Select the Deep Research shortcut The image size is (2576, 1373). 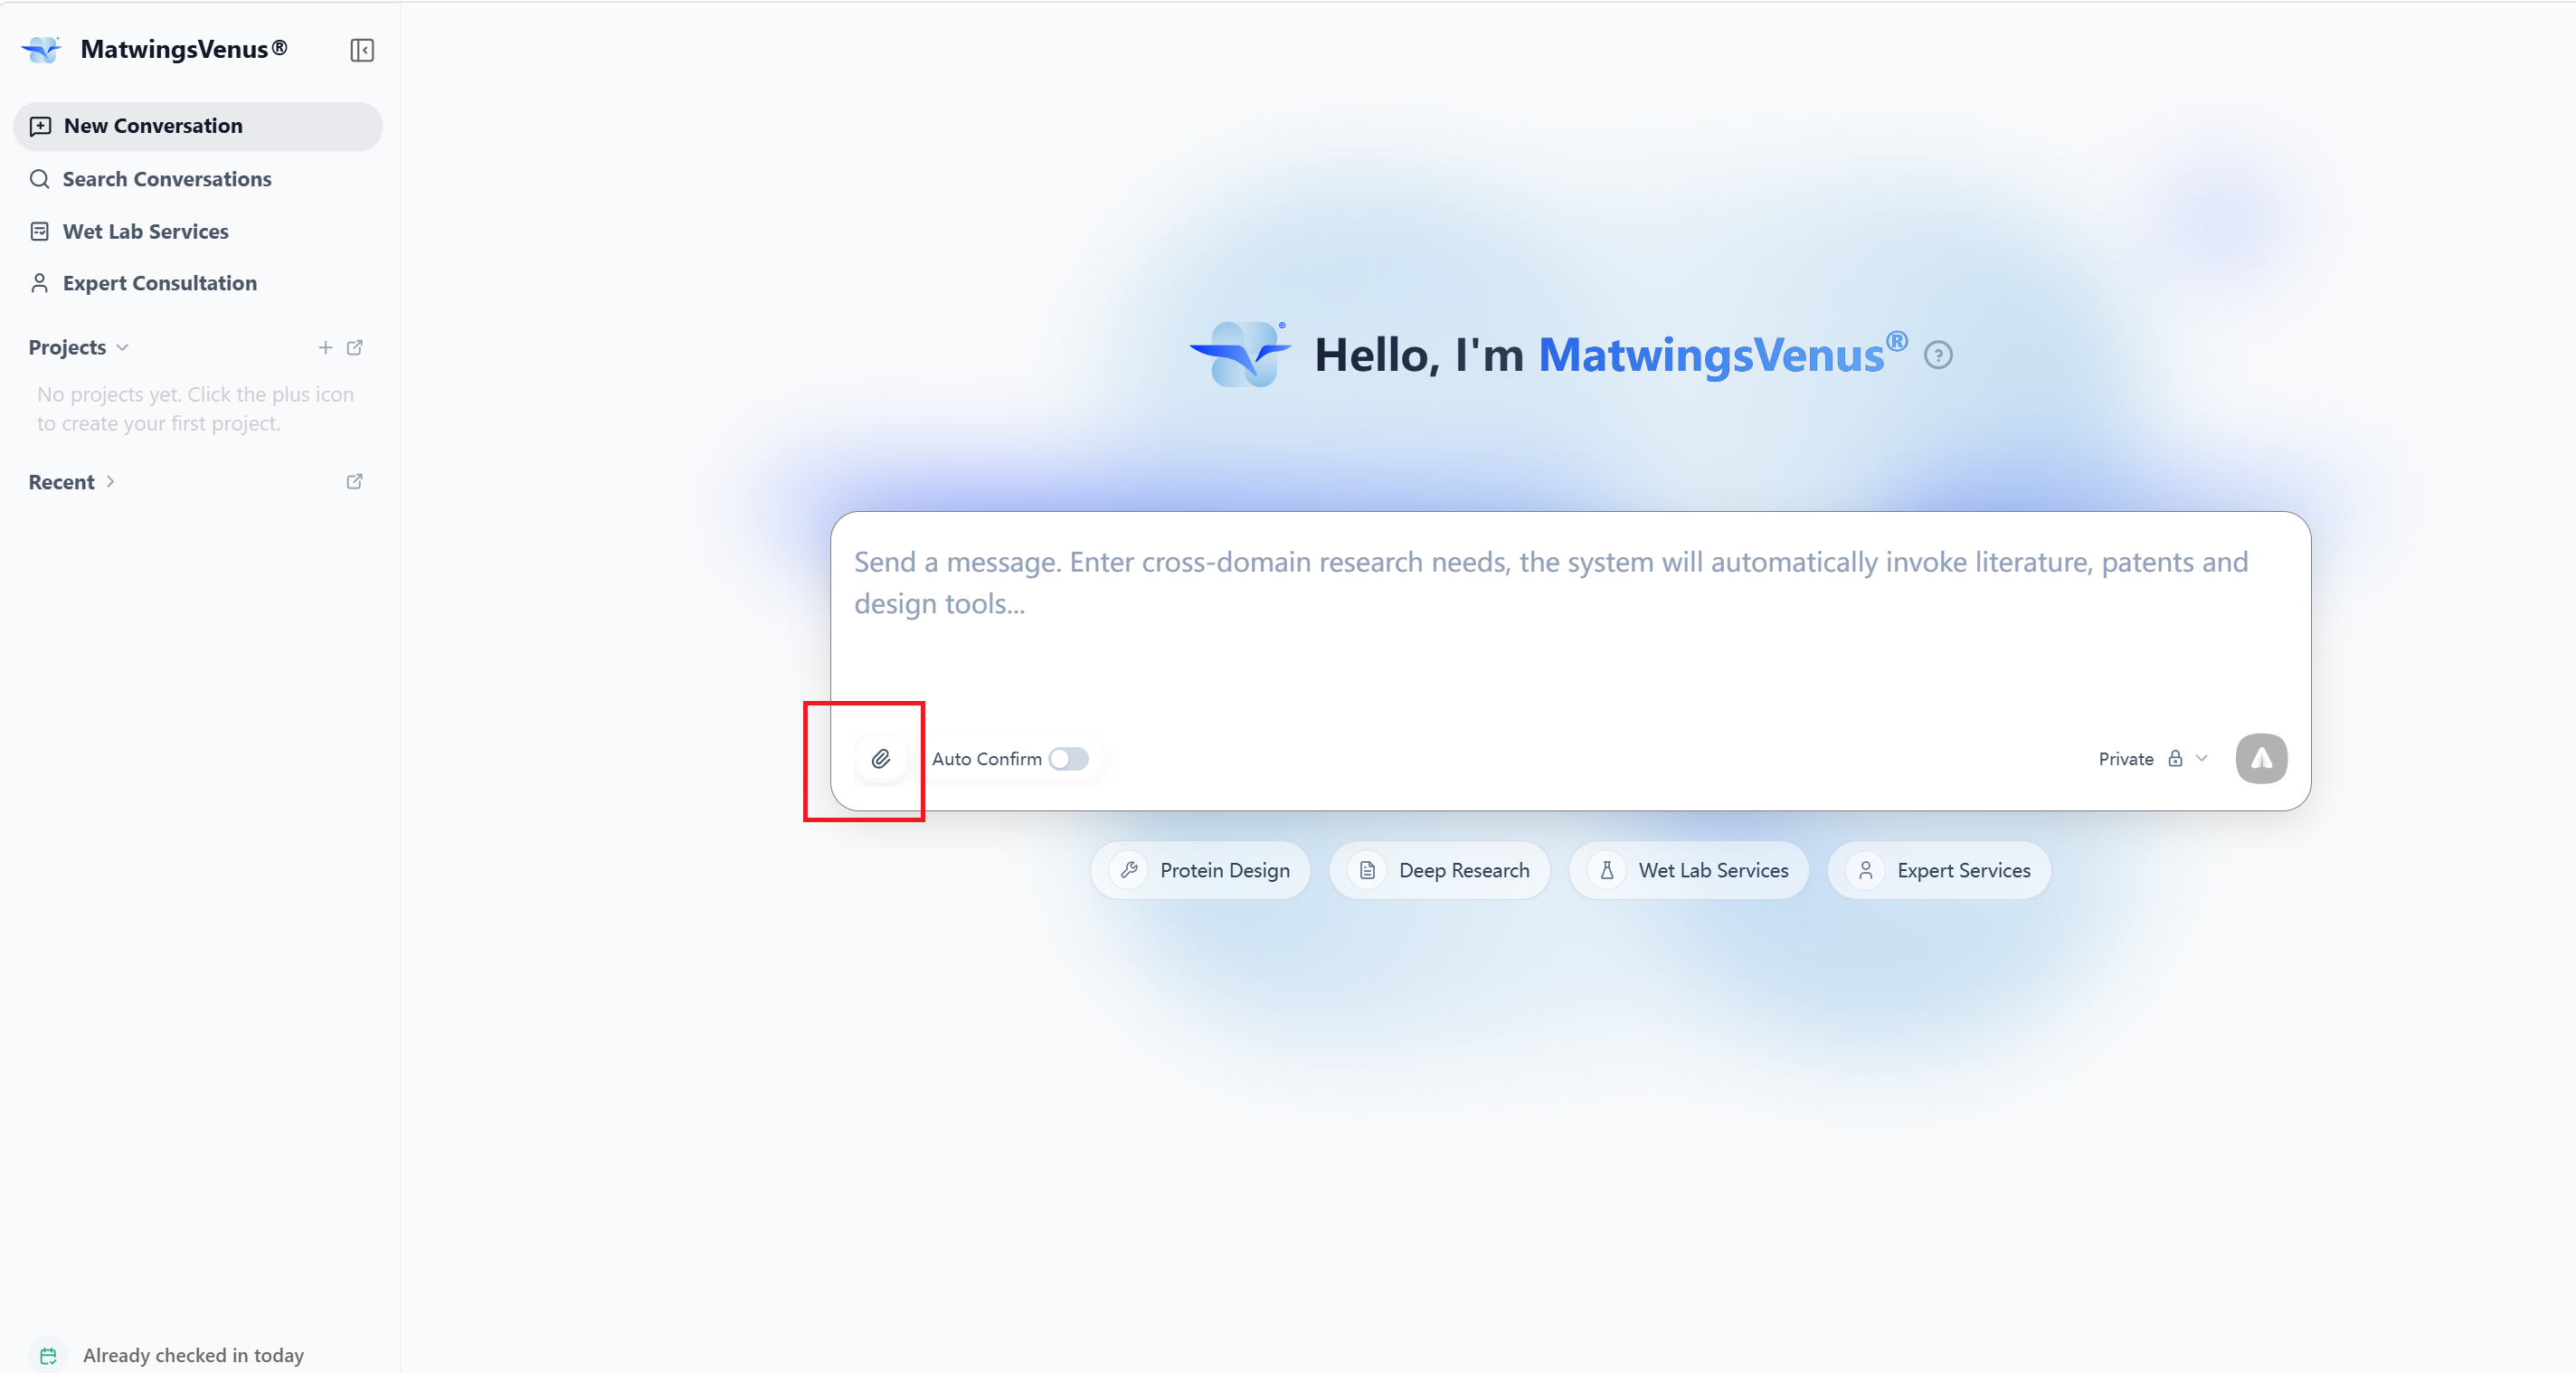point(1440,870)
